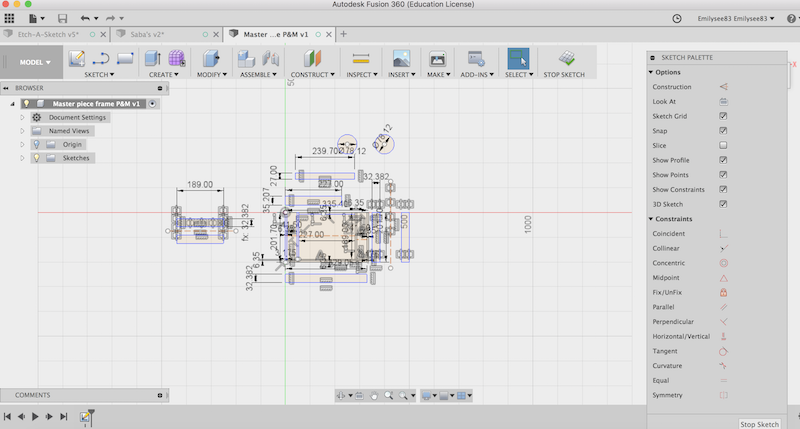Click the Stop Sketch button in palette
Screen dimensions: 800x429
(x=759, y=424)
